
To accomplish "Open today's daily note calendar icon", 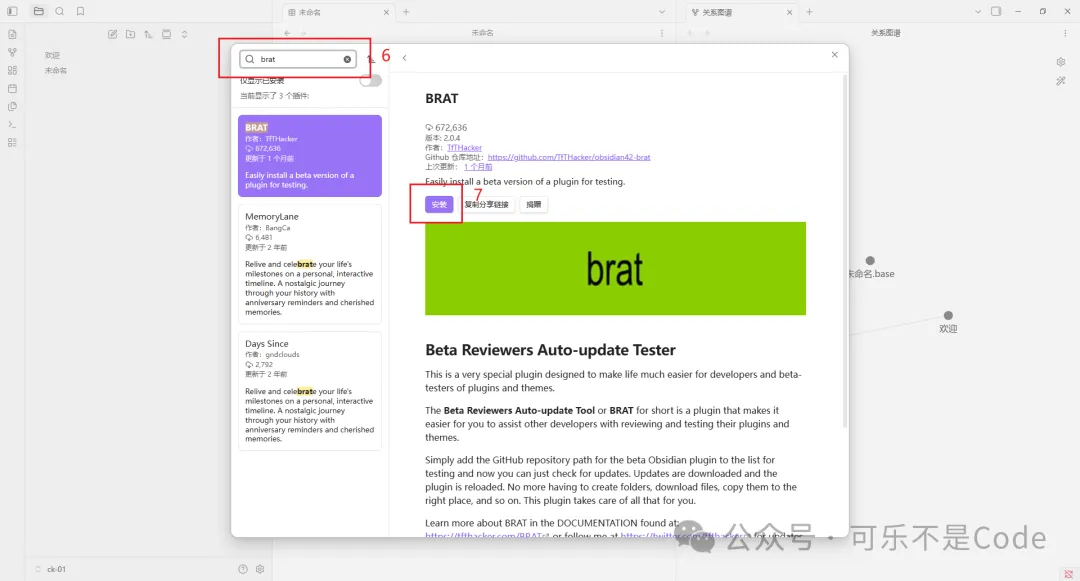I will (x=12, y=88).
